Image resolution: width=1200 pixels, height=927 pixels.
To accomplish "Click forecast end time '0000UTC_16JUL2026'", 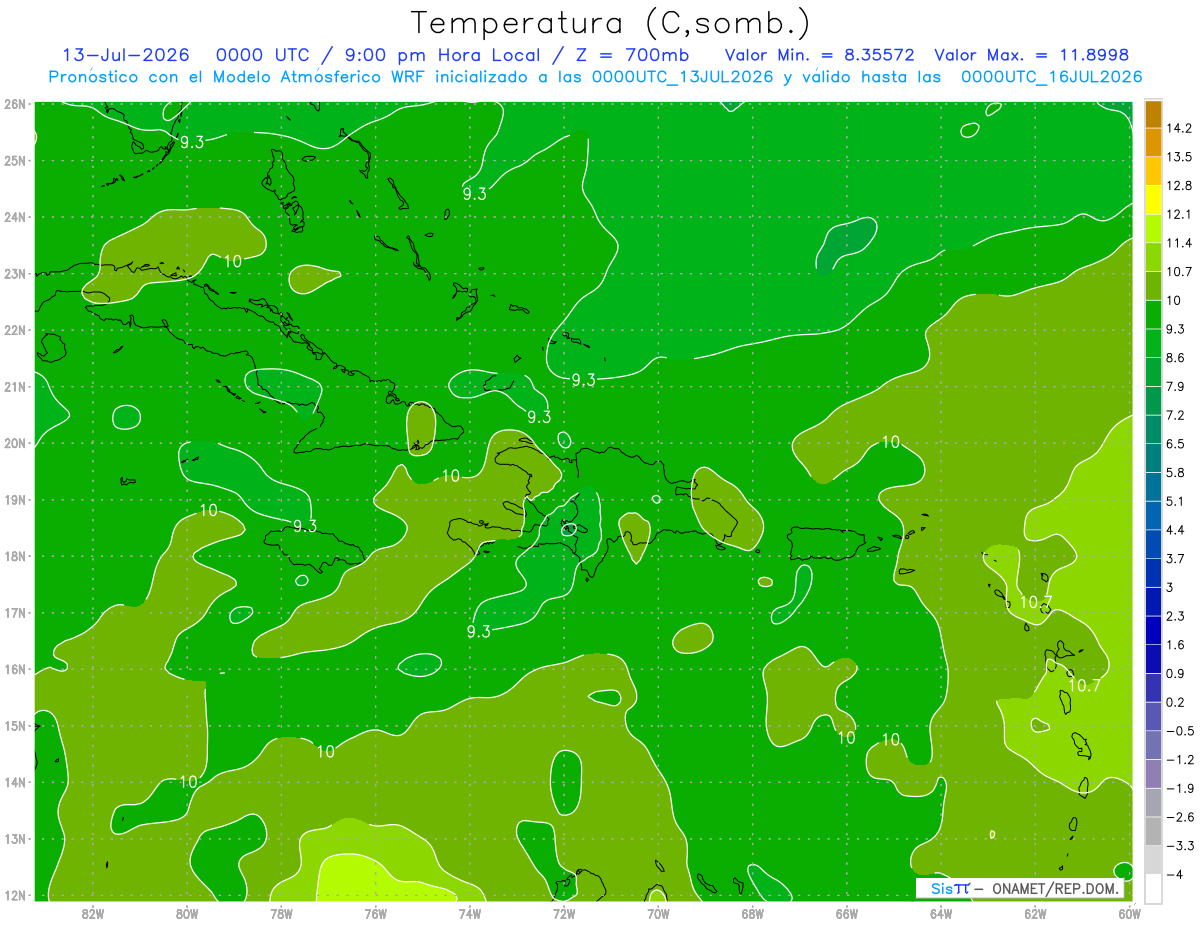I will [1051, 76].
